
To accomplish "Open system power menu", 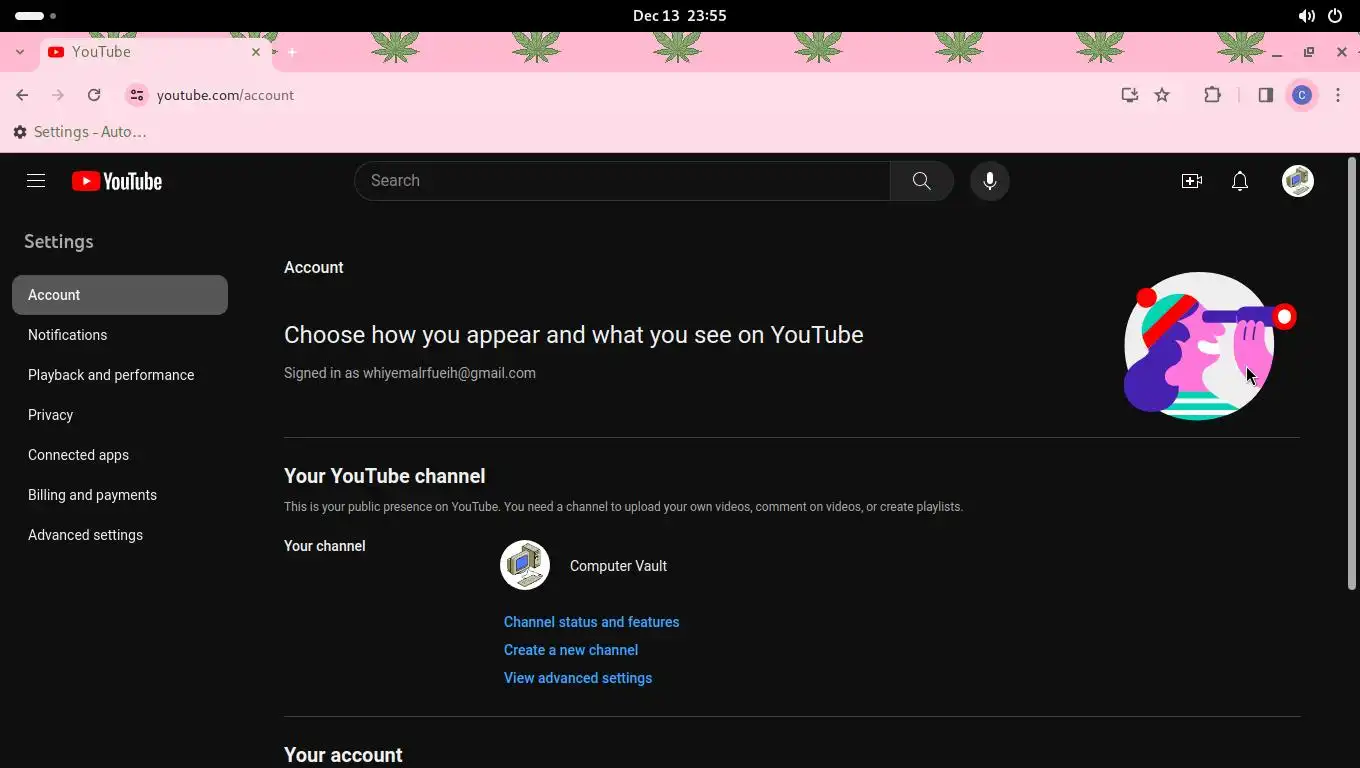I will (1335, 16).
